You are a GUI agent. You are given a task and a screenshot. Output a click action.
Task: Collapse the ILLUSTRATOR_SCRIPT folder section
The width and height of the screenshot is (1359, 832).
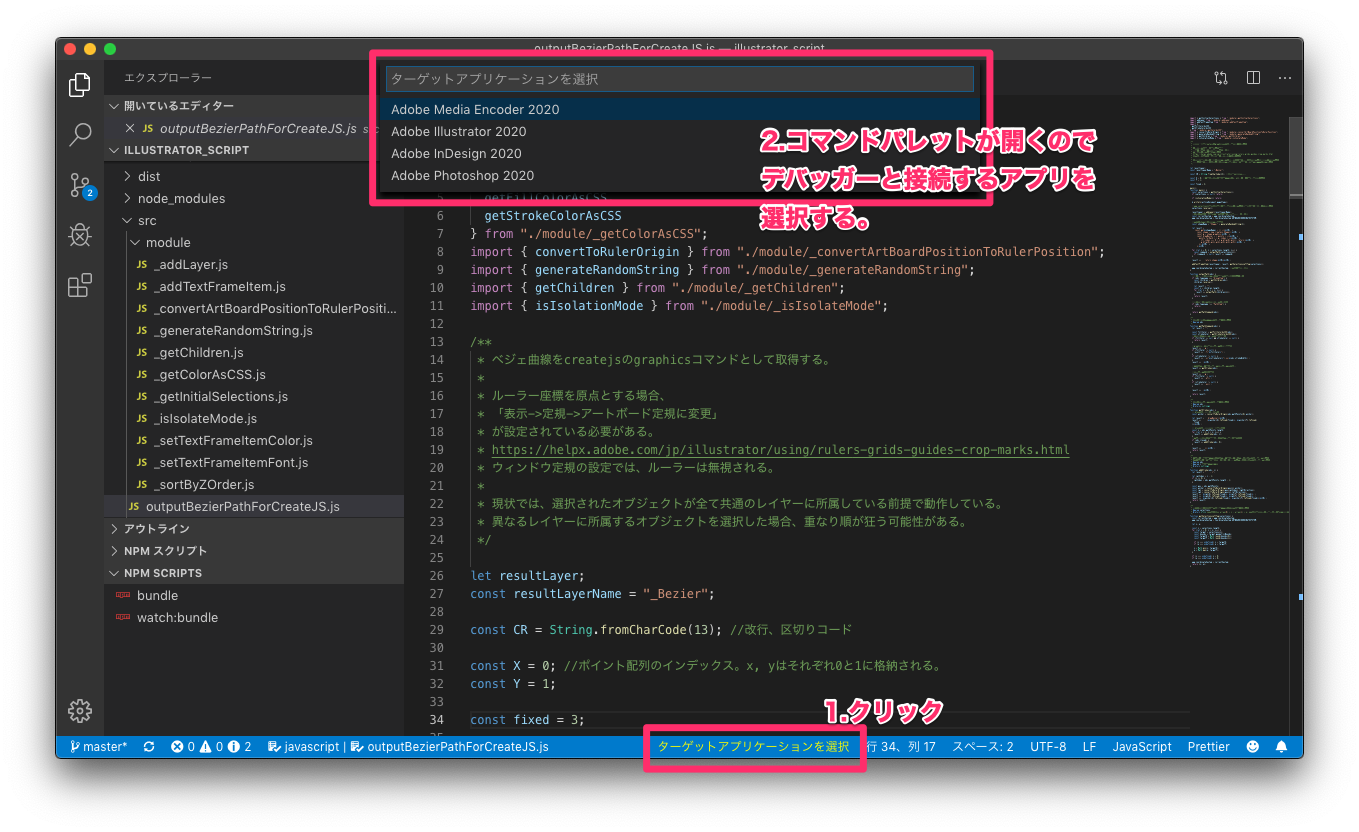255,150
